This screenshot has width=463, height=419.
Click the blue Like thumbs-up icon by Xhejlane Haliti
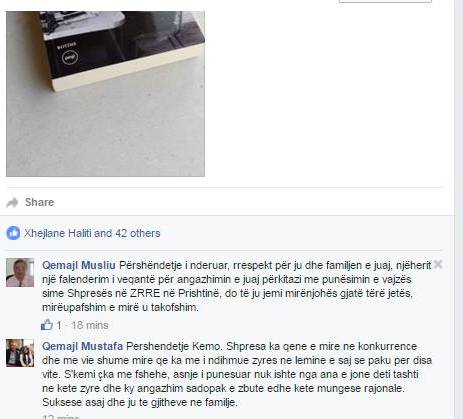click(x=13, y=233)
